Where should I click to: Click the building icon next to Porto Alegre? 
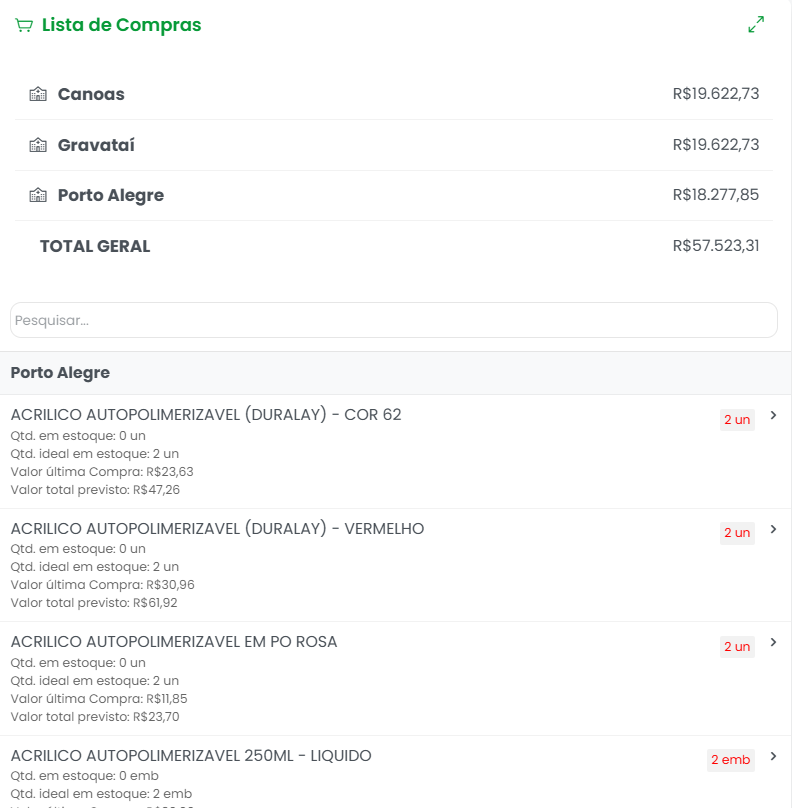(38, 196)
